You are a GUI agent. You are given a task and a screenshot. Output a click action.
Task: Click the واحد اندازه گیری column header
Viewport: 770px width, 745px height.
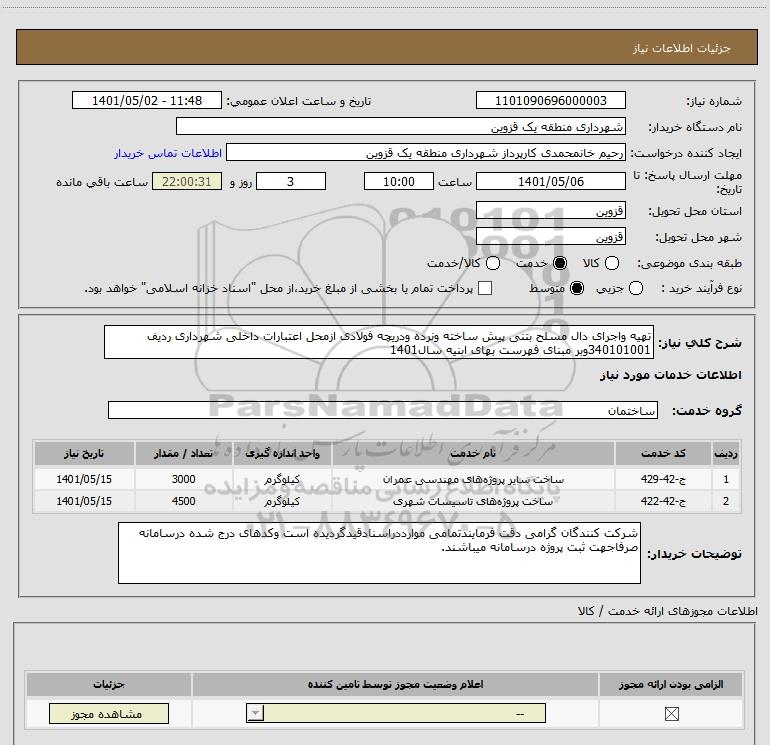pos(282,453)
